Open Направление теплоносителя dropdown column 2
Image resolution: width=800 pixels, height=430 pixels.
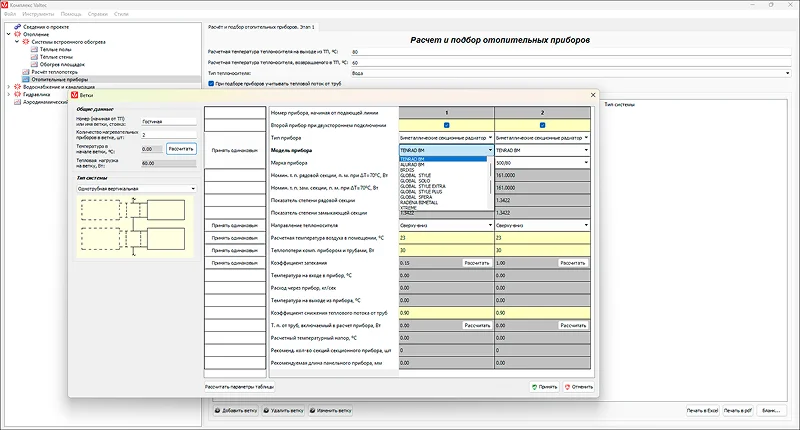coord(542,225)
